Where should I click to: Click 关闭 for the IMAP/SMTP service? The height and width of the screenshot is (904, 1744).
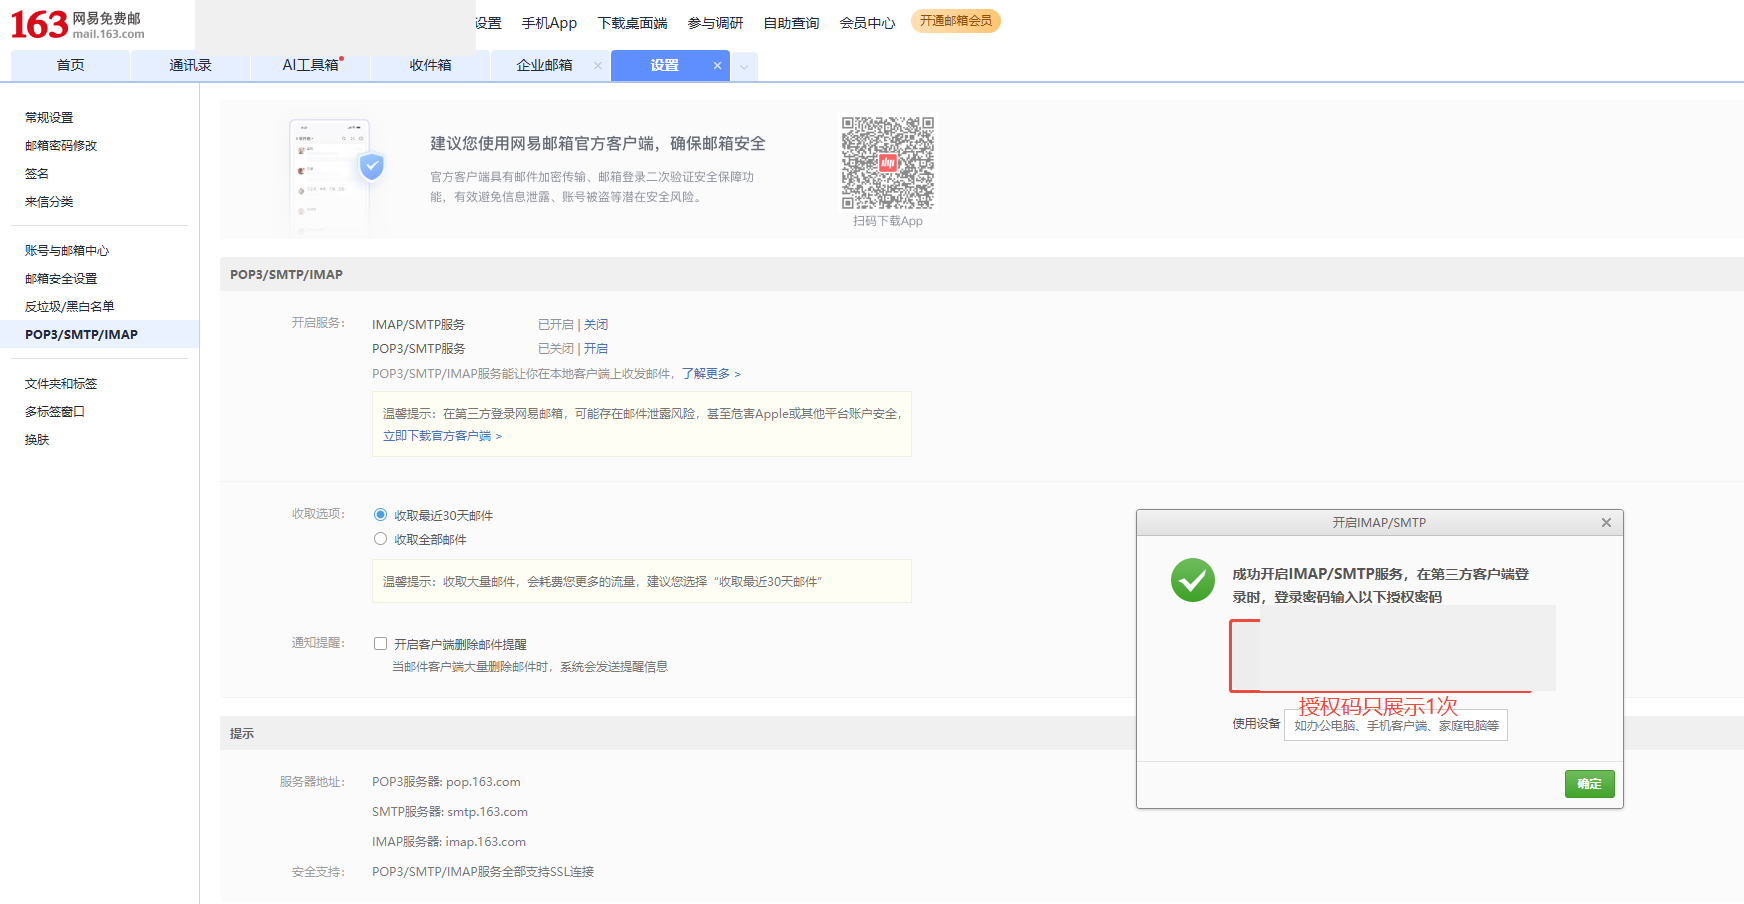(596, 325)
